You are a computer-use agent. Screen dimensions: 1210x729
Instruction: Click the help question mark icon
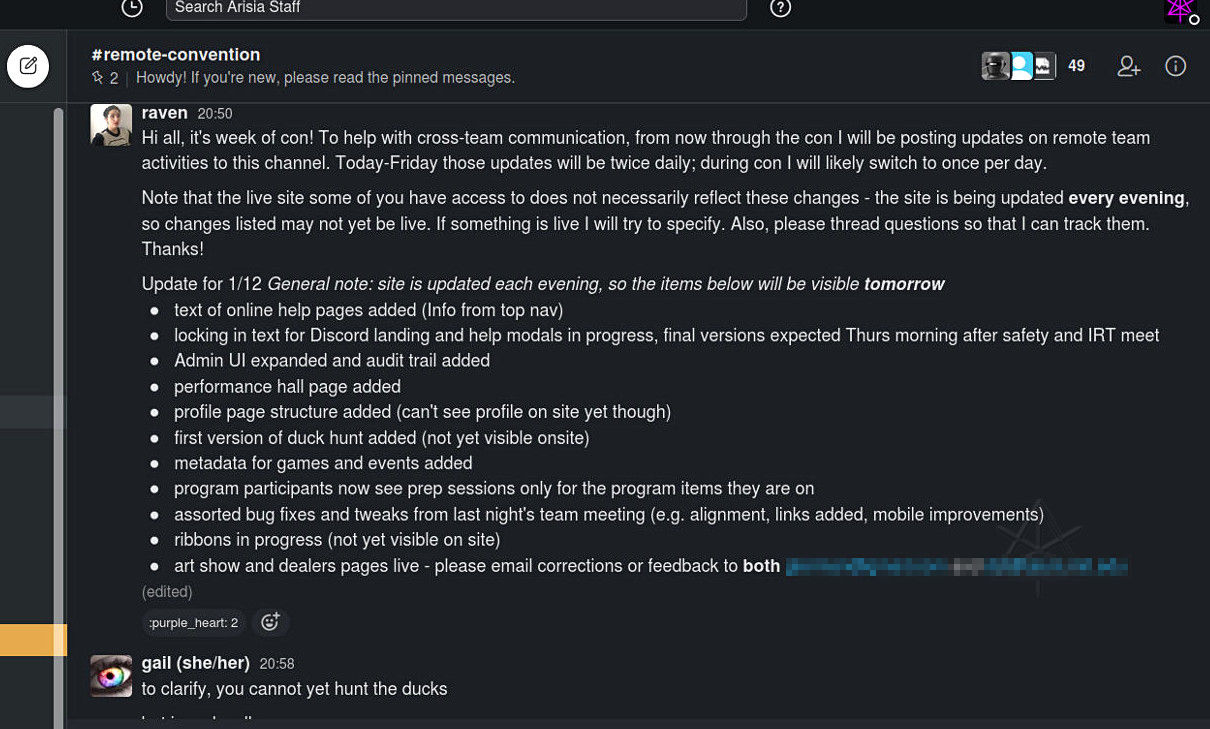coord(781,8)
